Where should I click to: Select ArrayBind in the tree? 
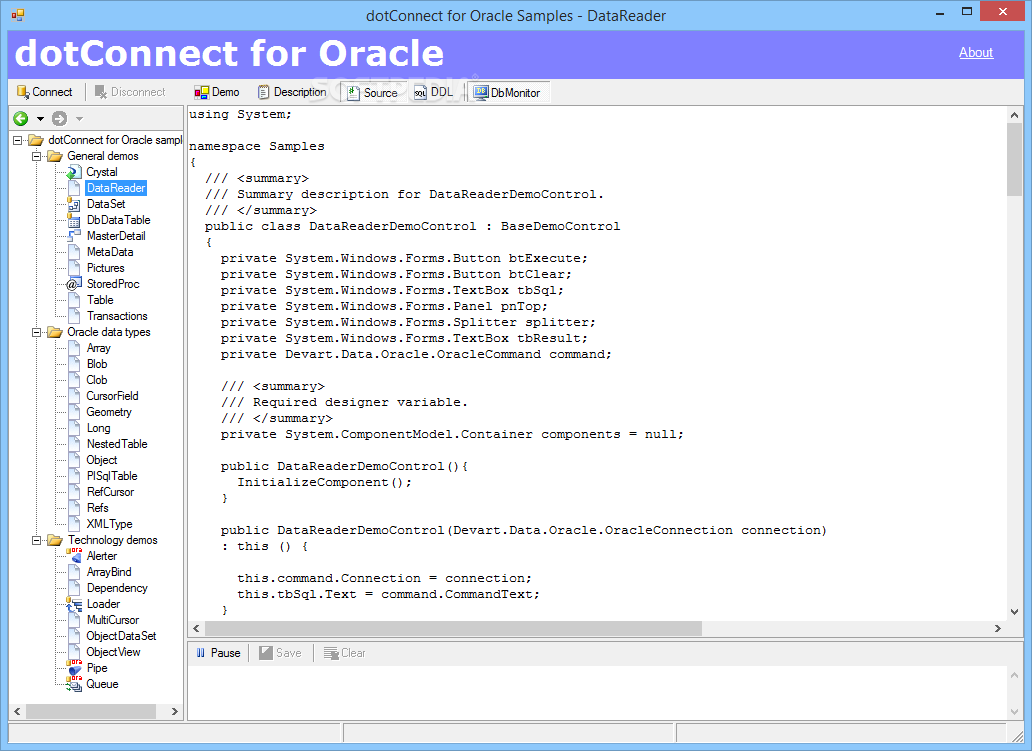pos(109,572)
